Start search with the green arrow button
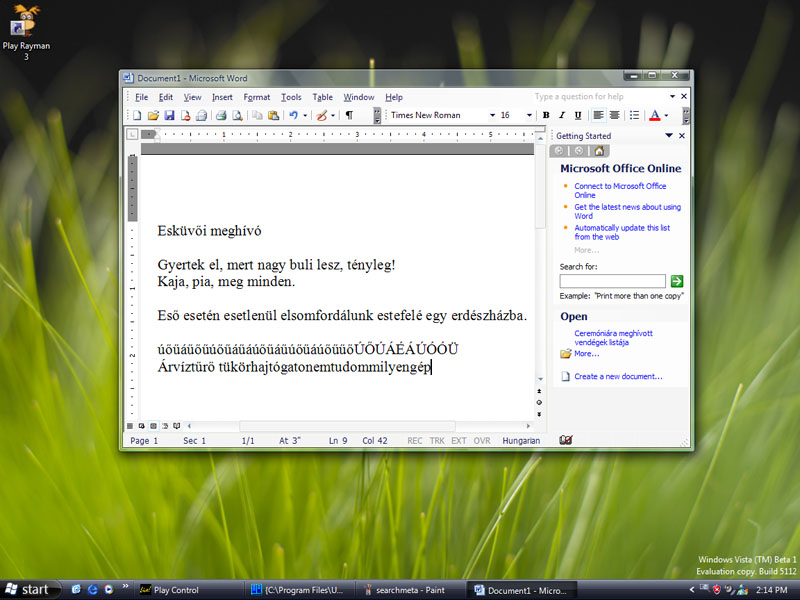800x600 pixels. tap(677, 281)
